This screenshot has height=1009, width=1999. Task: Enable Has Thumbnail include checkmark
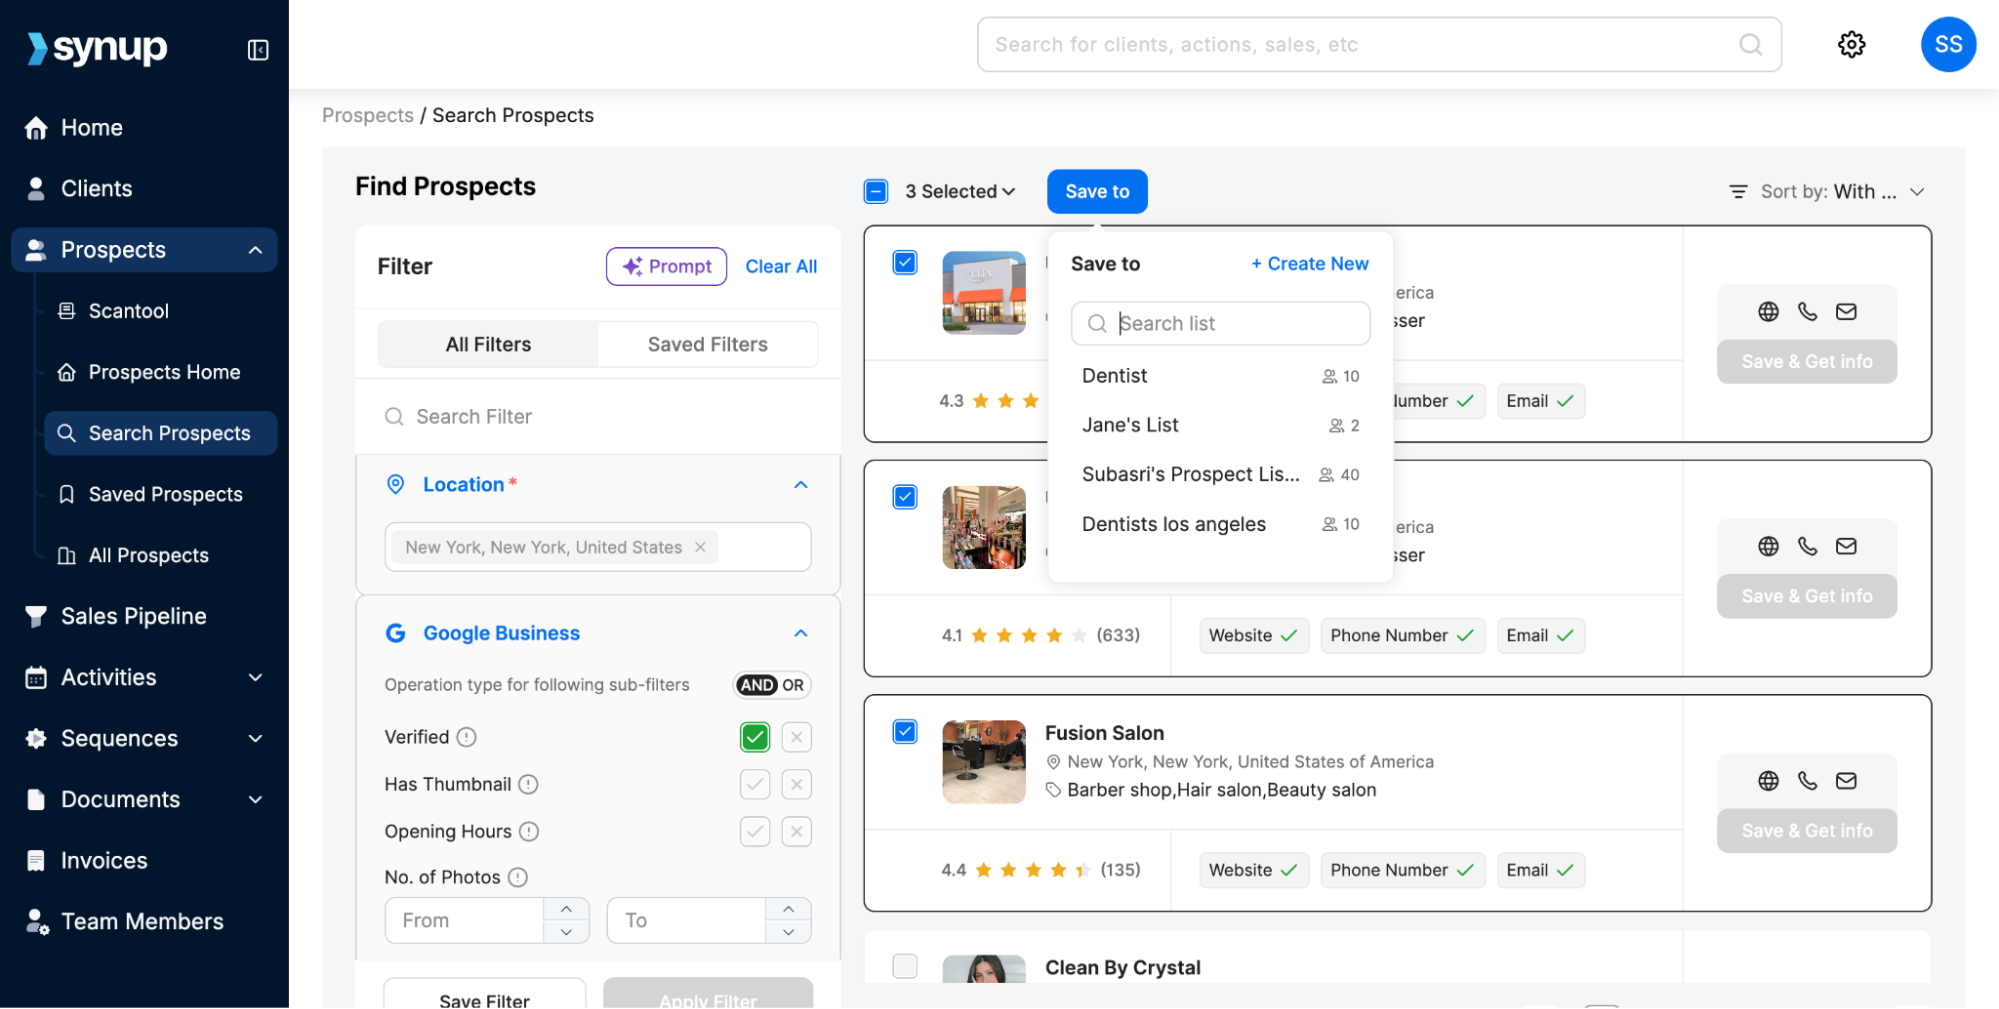point(755,784)
